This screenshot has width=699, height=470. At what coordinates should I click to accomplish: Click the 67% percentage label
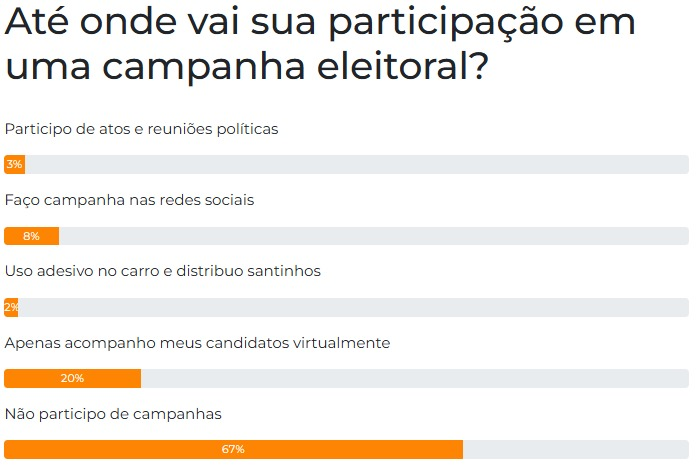coord(233,449)
